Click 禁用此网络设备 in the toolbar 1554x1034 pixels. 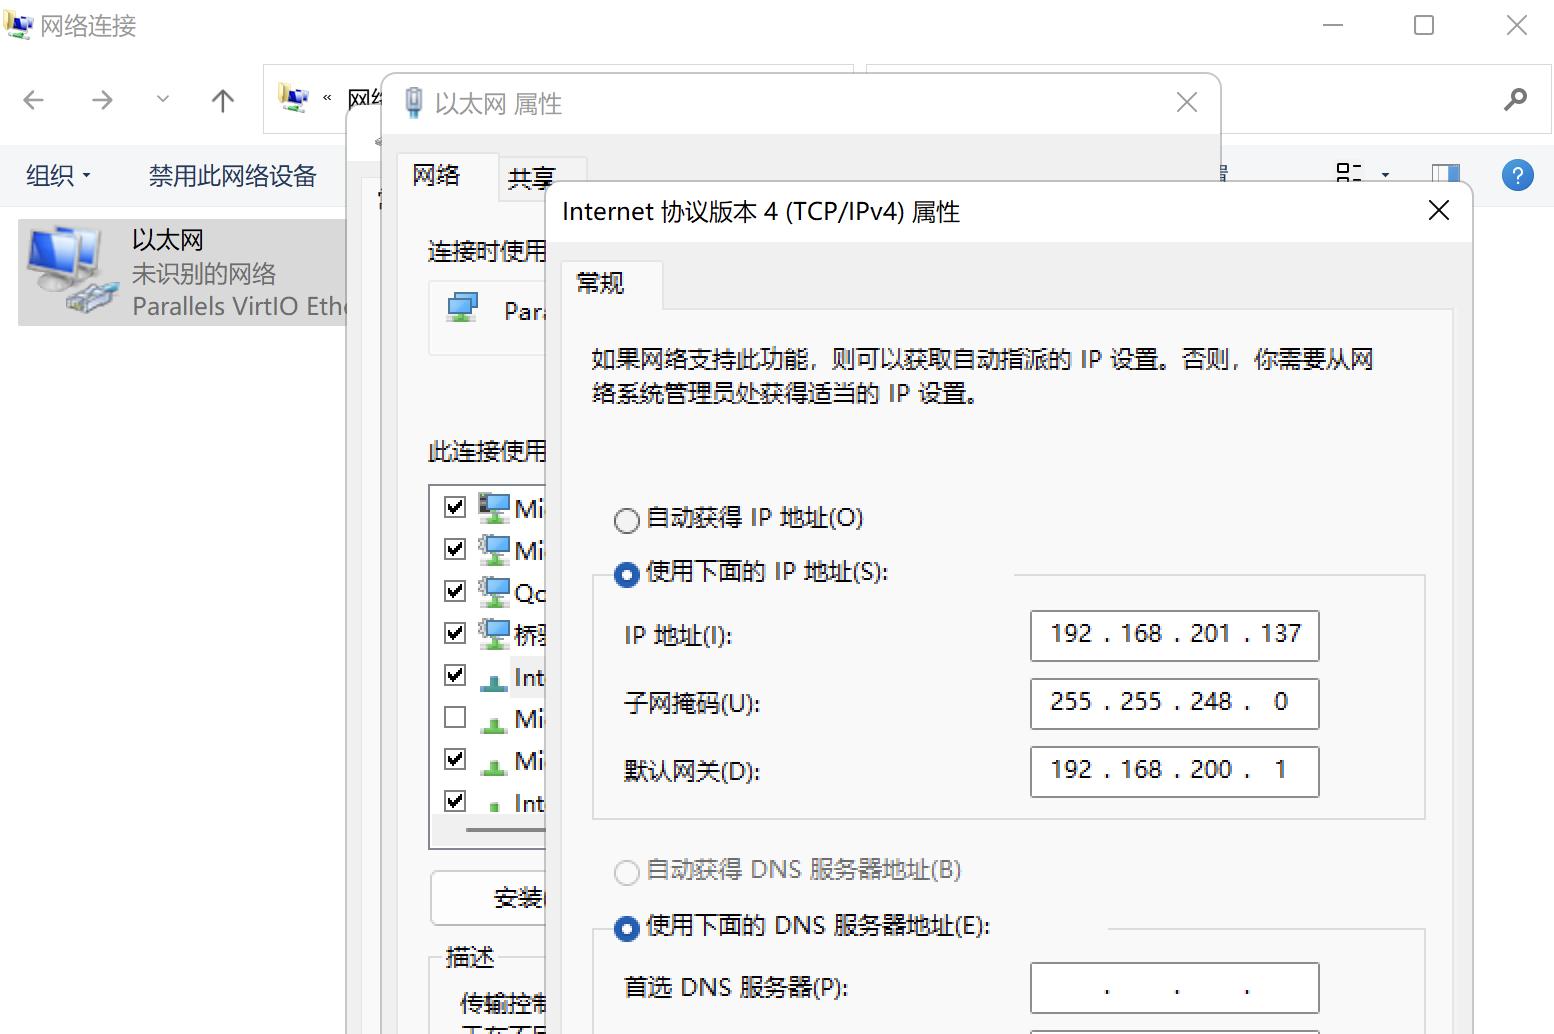(x=232, y=176)
